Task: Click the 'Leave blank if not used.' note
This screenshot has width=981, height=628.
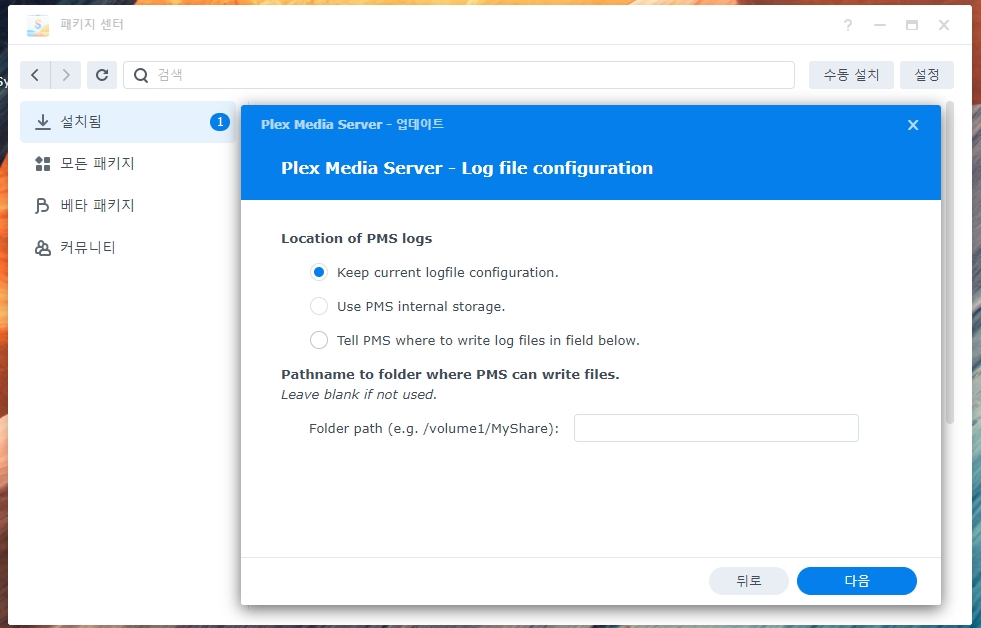Action: (358, 395)
